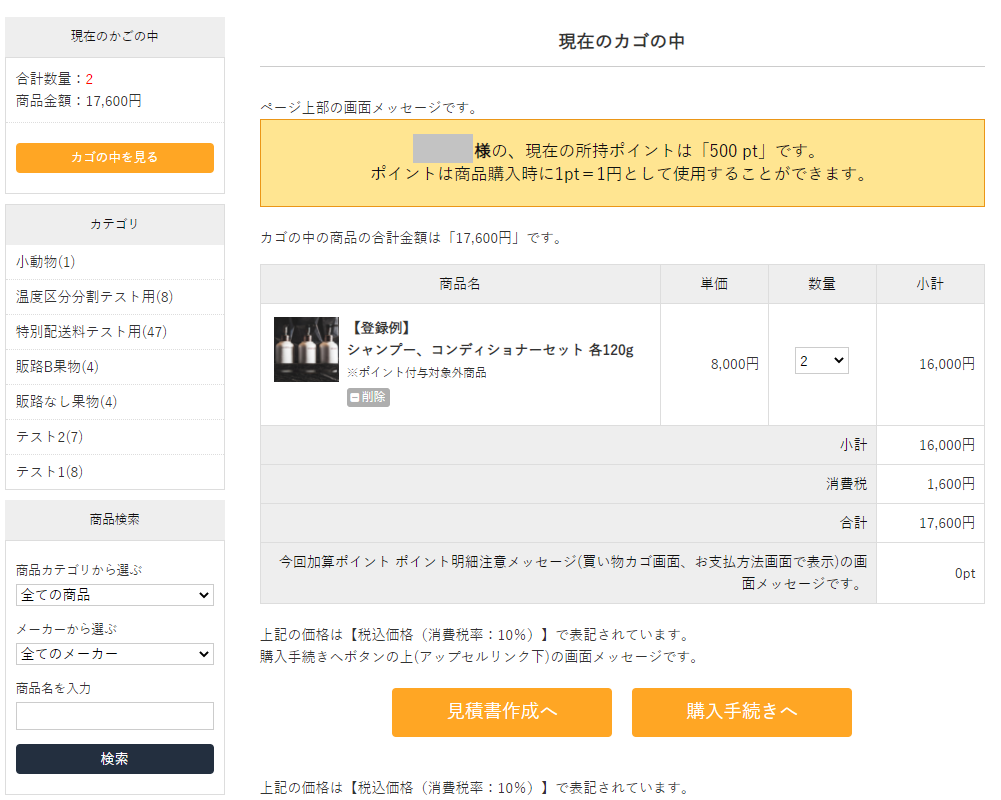Click the 商品検索 panel header
The image size is (1001, 800).
click(115, 520)
